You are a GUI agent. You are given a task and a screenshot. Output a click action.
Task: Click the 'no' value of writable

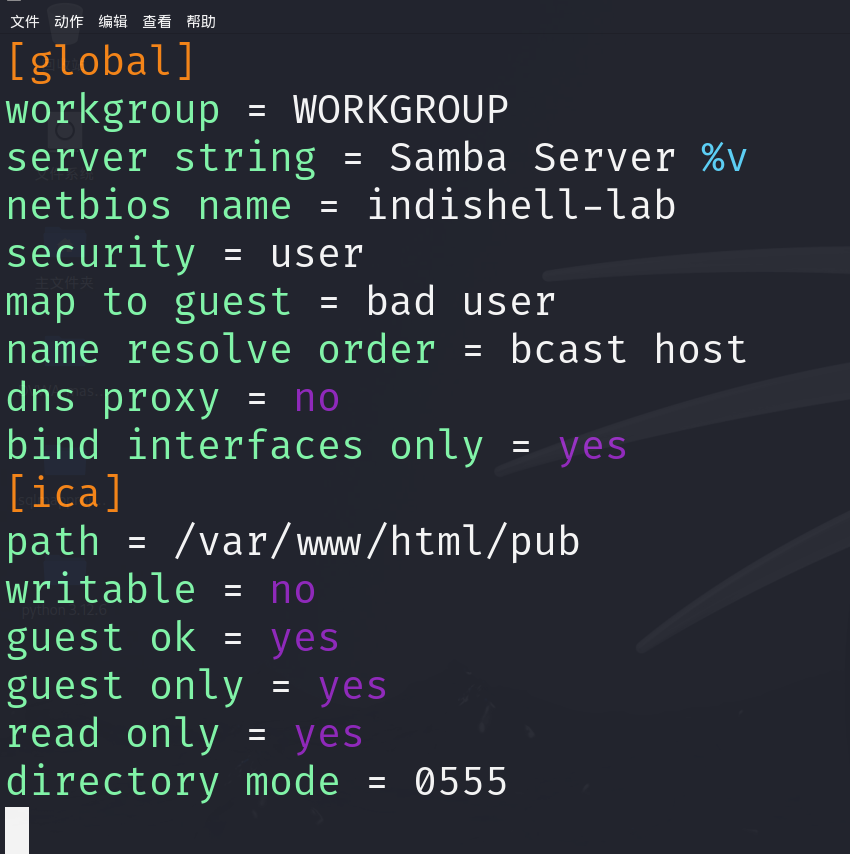coord(293,590)
